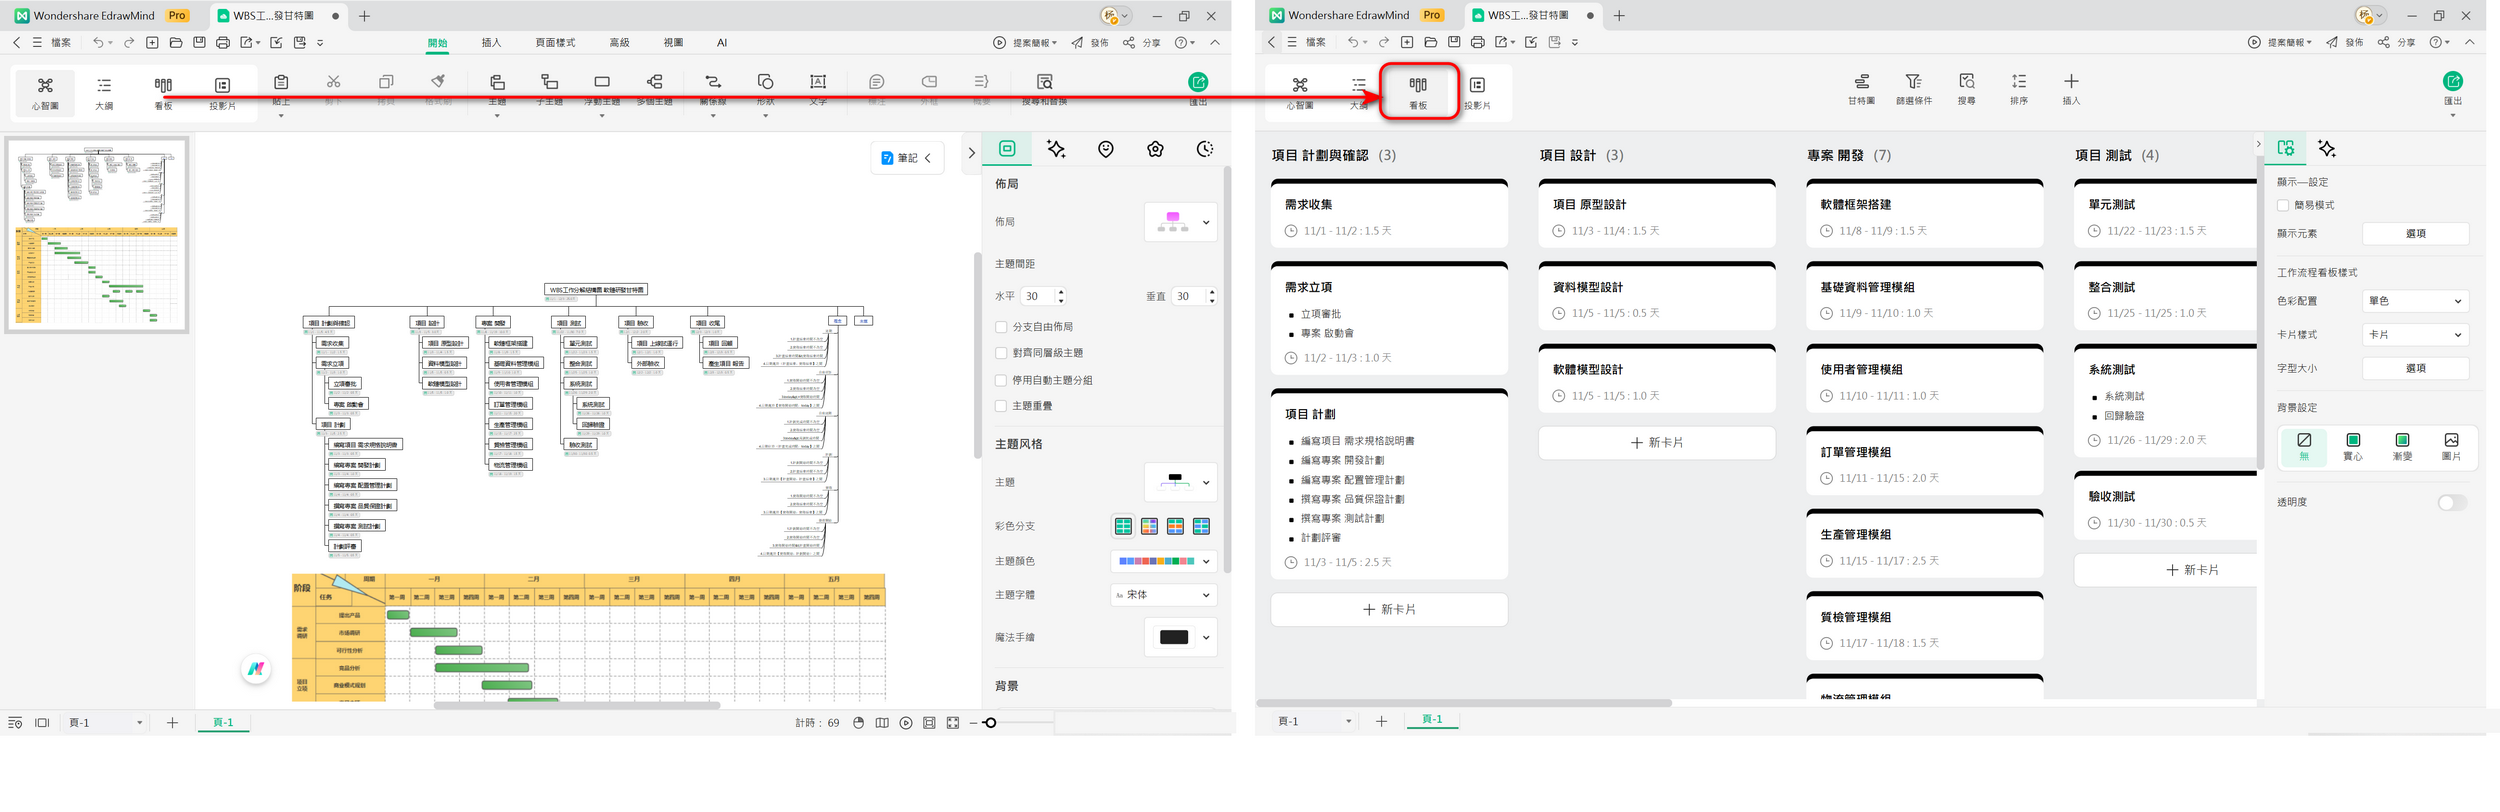Viewport: 2500px width, 812px height.
Task: Select Kanban view in right window
Action: [1418, 92]
